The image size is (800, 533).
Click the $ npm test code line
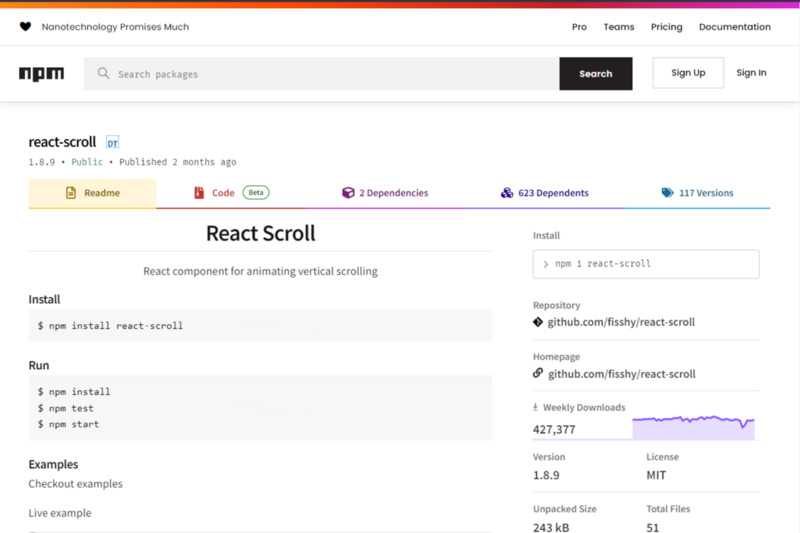click(x=65, y=408)
